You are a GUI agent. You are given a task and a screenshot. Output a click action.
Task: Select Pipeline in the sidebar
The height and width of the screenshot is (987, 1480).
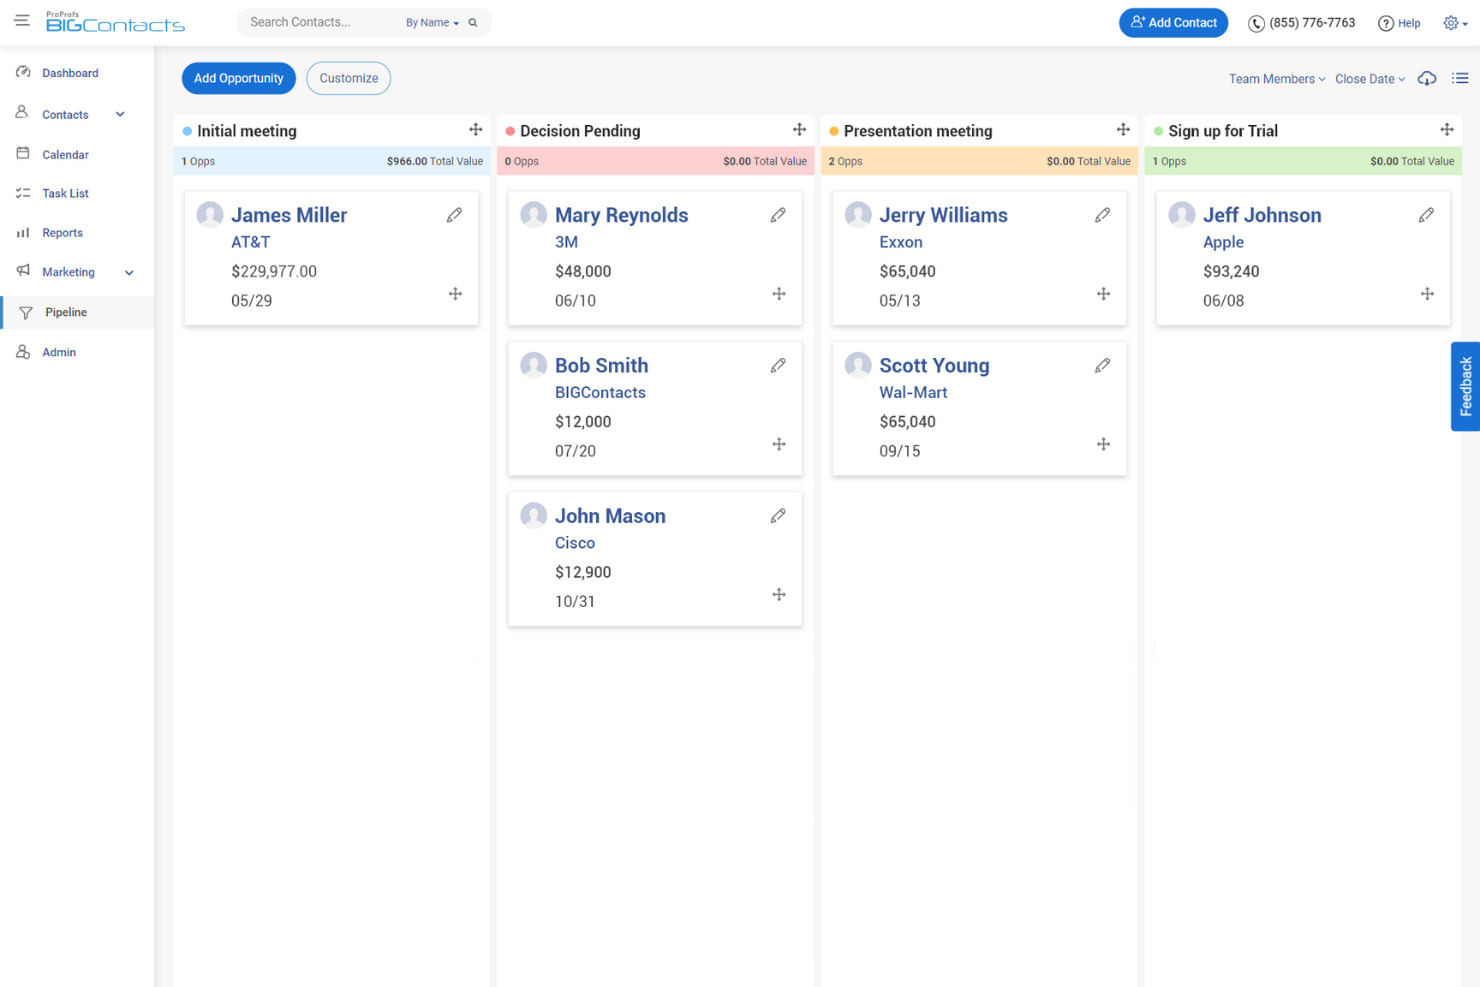coord(77,312)
